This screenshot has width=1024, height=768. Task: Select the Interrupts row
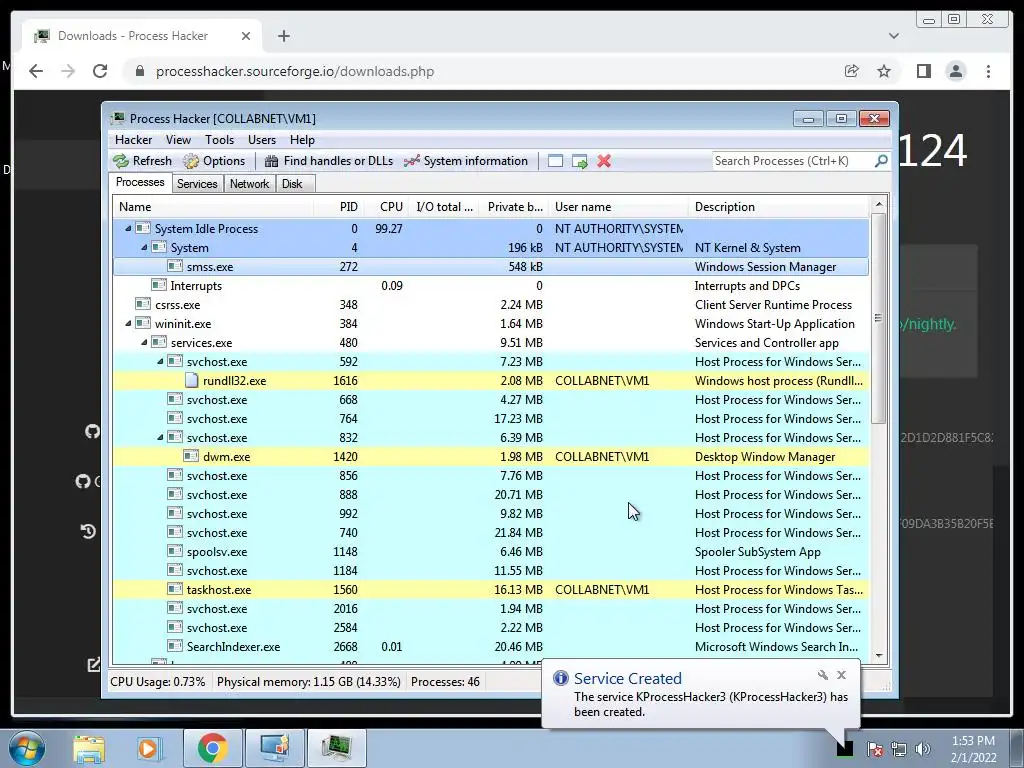coord(490,285)
